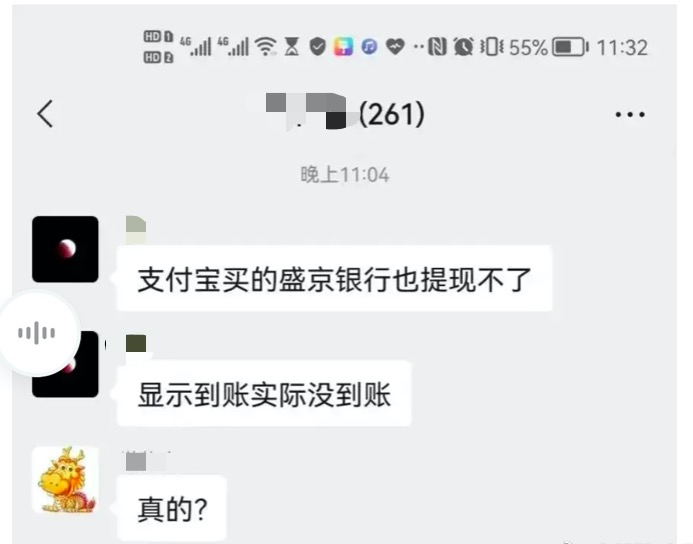Tap the vibrate mode status icon
Viewport: 693px width, 544px height.
click(x=491, y=47)
